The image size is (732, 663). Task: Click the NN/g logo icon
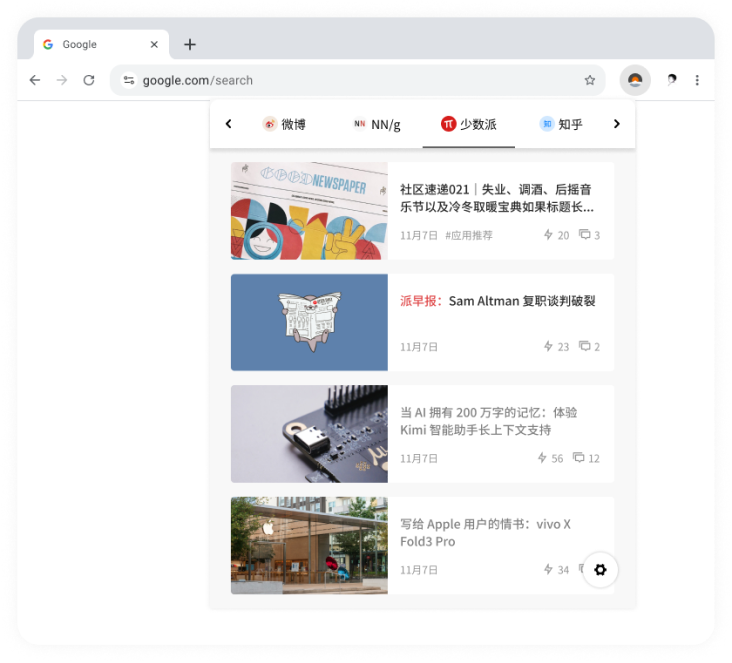tap(359, 124)
